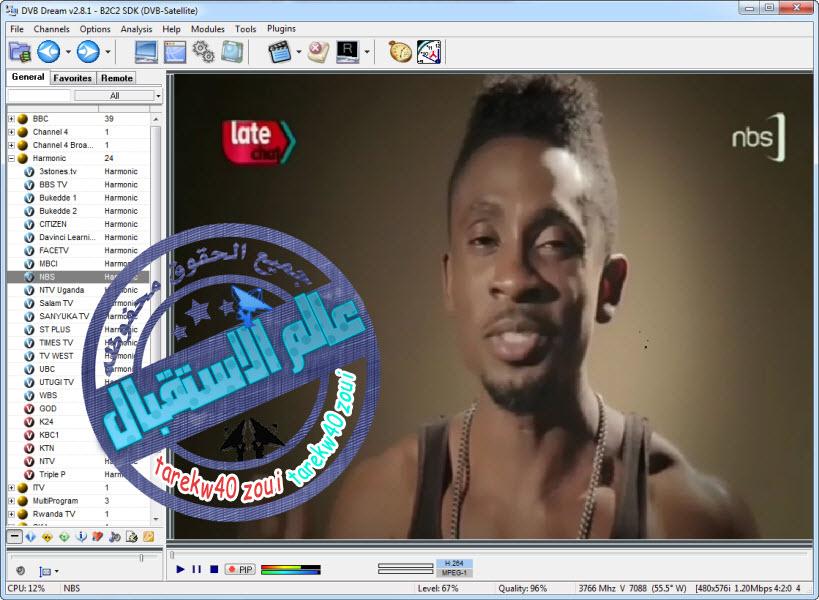819x600 pixels.
Task: Open the stopwatch timer icon
Action: click(400, 52)
